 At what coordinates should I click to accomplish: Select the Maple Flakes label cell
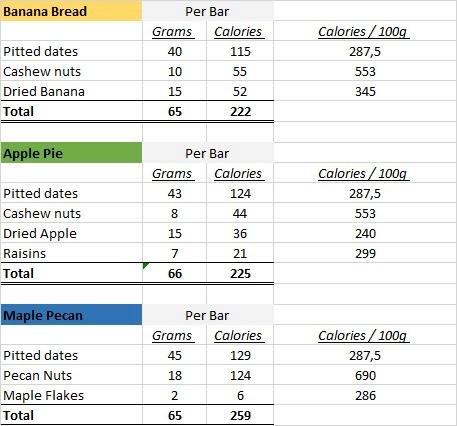(x=71, y=395)
